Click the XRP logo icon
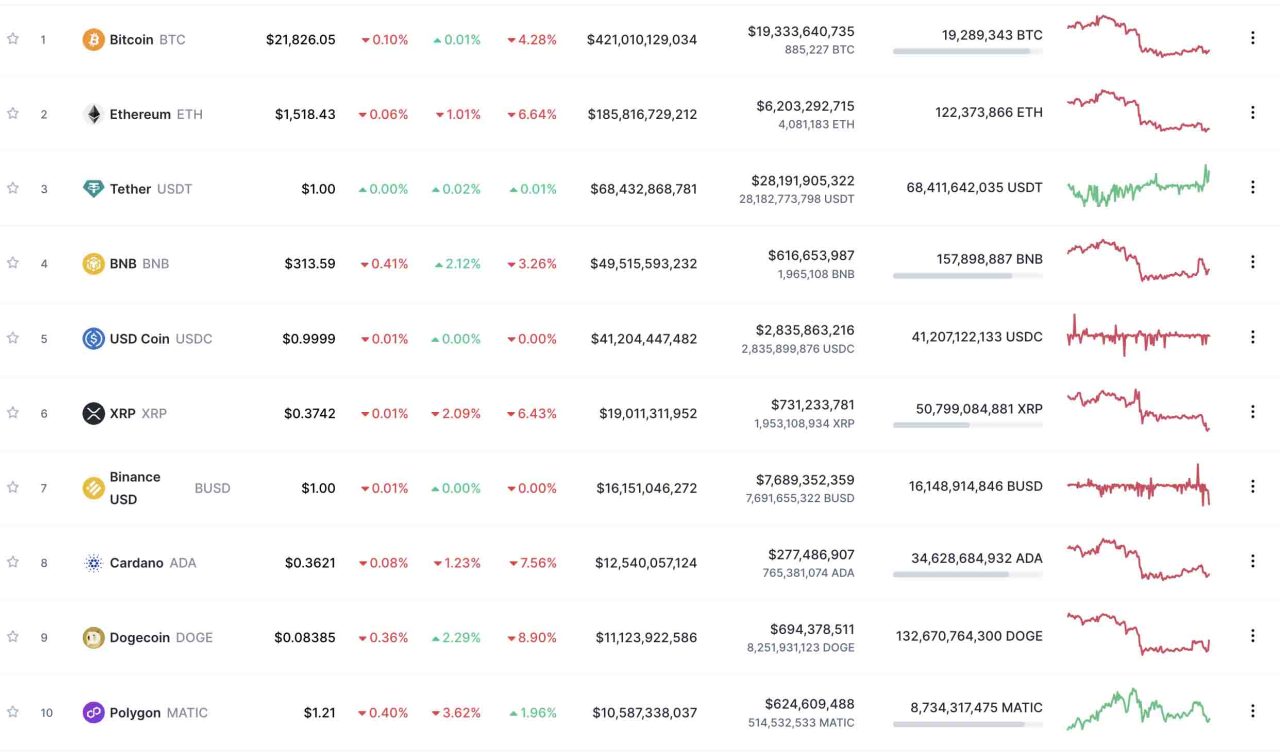The width and height of the screenshot is (1280, 756). click(x=93, y=413)
